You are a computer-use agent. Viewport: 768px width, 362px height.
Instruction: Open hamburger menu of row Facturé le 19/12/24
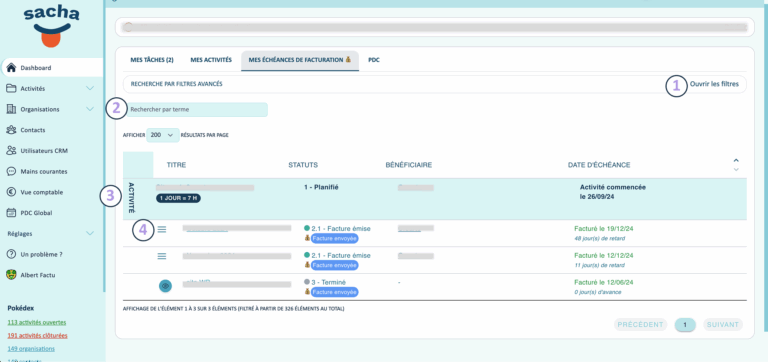[162, 229]
